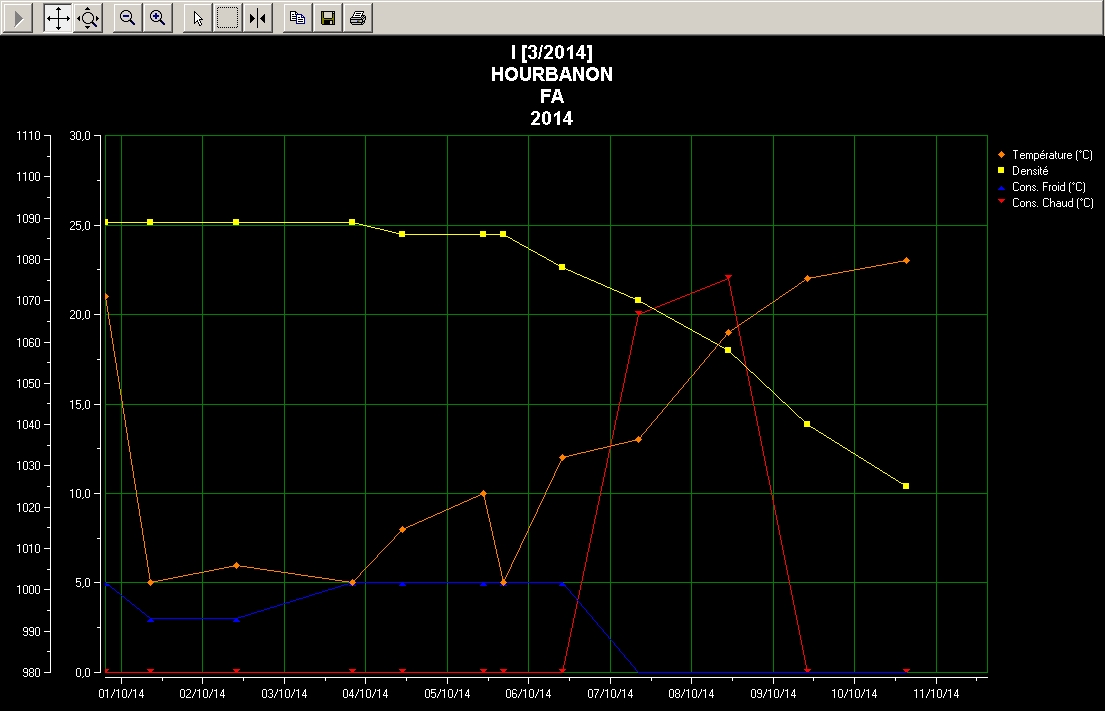This screenshot has height=711, width=1105.
Task: Activate the zoom-and-pan magnifier tool
Action: tap(88, 18)
